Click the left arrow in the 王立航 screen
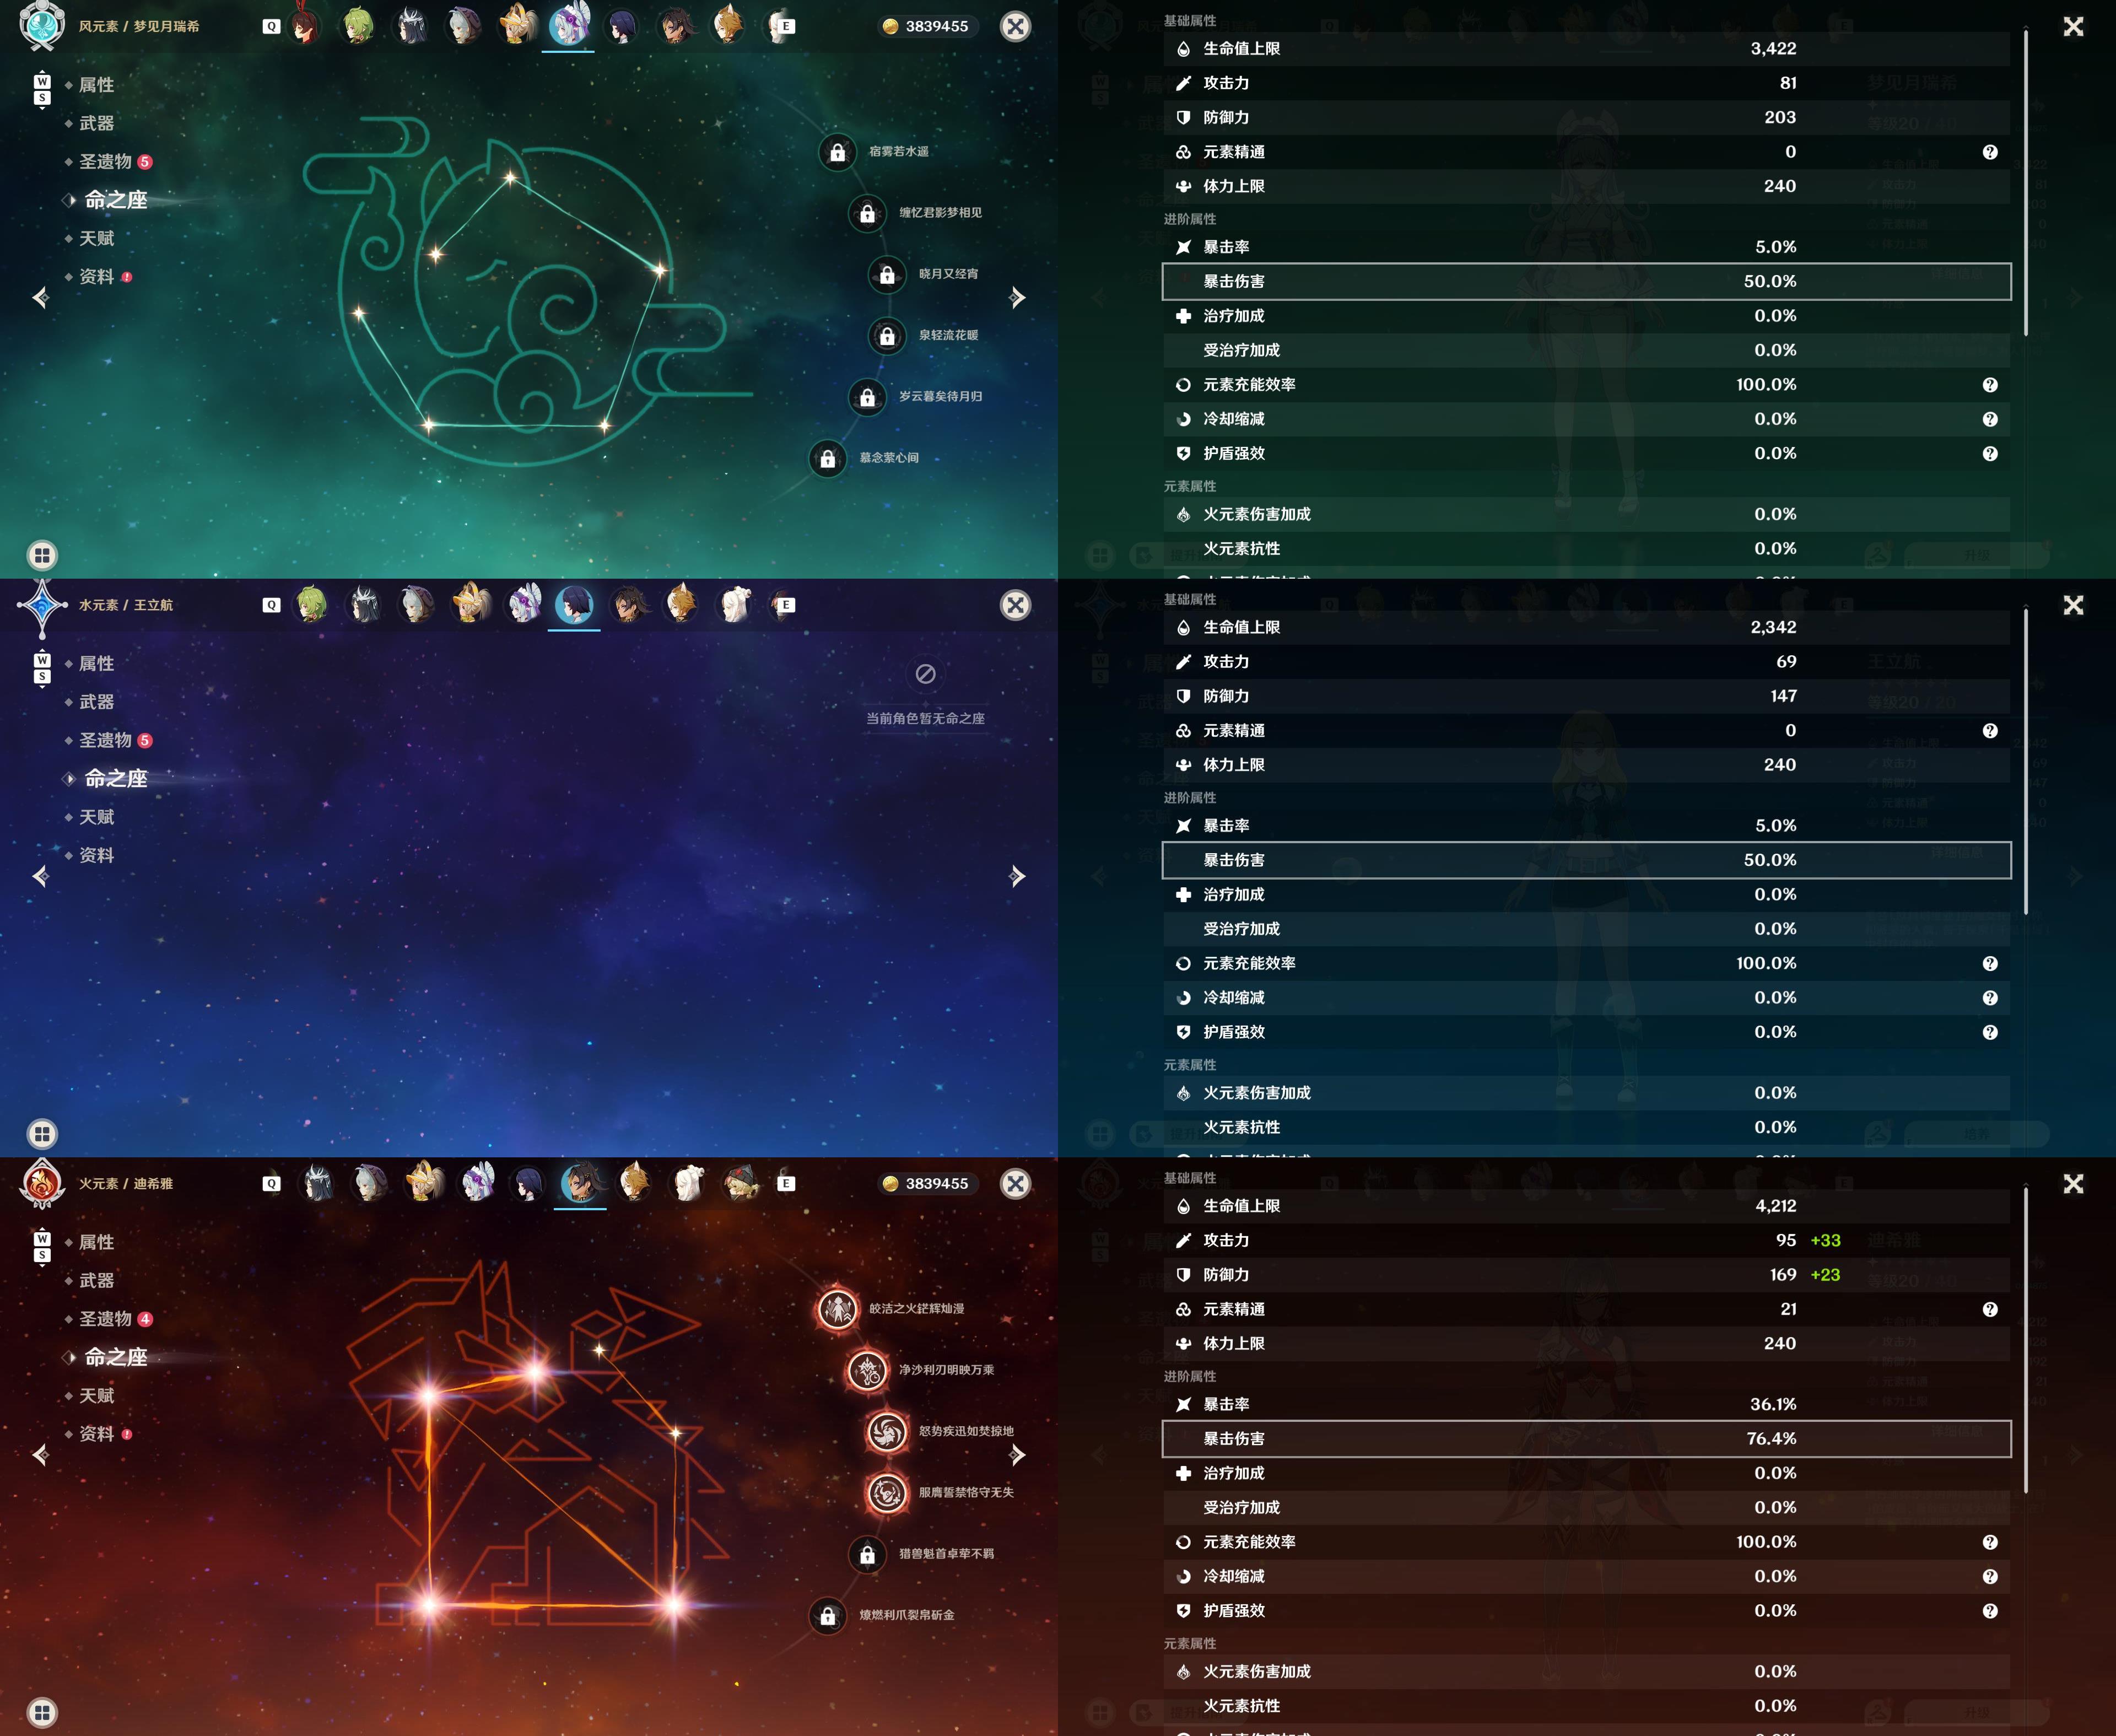Image resolution: width=2116 pixels, height=1736 pixels. tap(41, 876)
